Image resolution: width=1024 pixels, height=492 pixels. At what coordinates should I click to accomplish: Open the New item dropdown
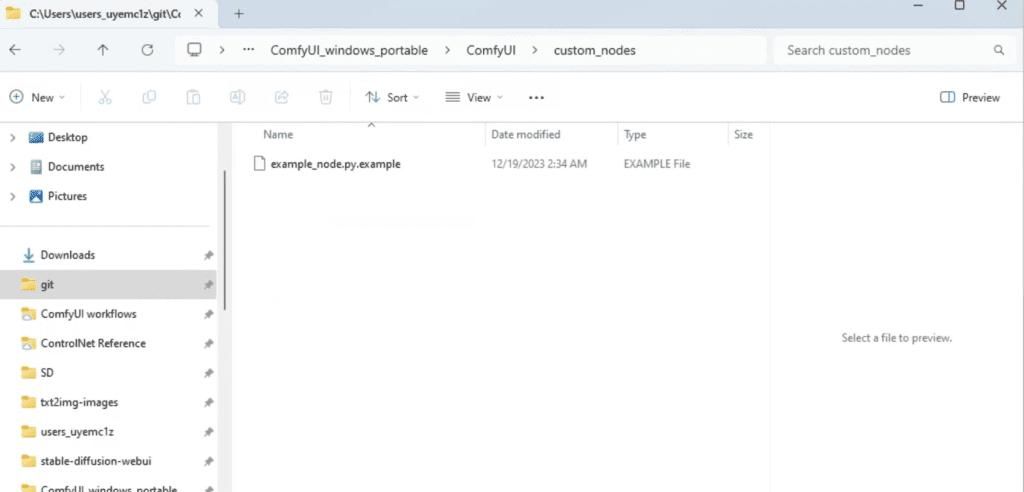37,97
